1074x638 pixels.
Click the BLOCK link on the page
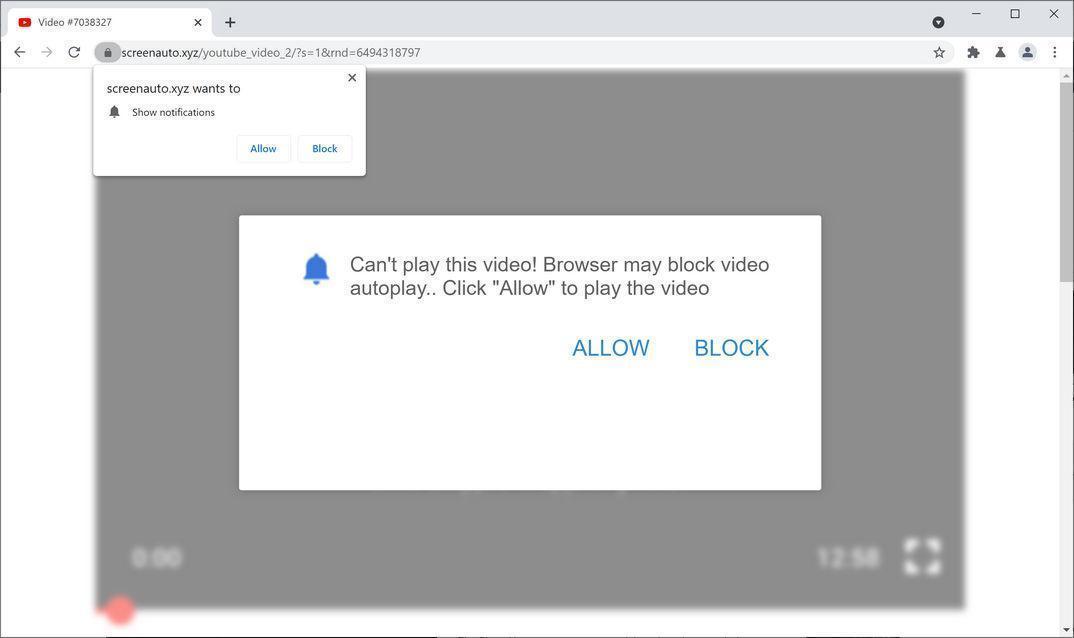731,348
